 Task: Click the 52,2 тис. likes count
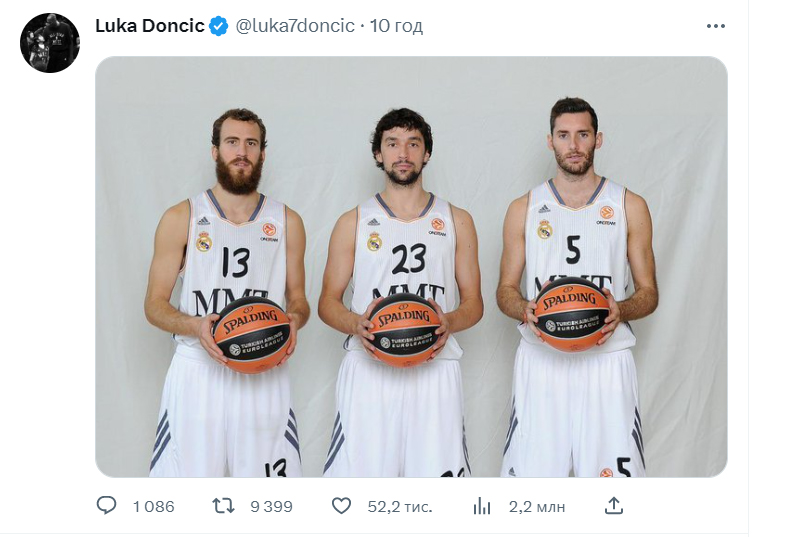pos(400,506)
